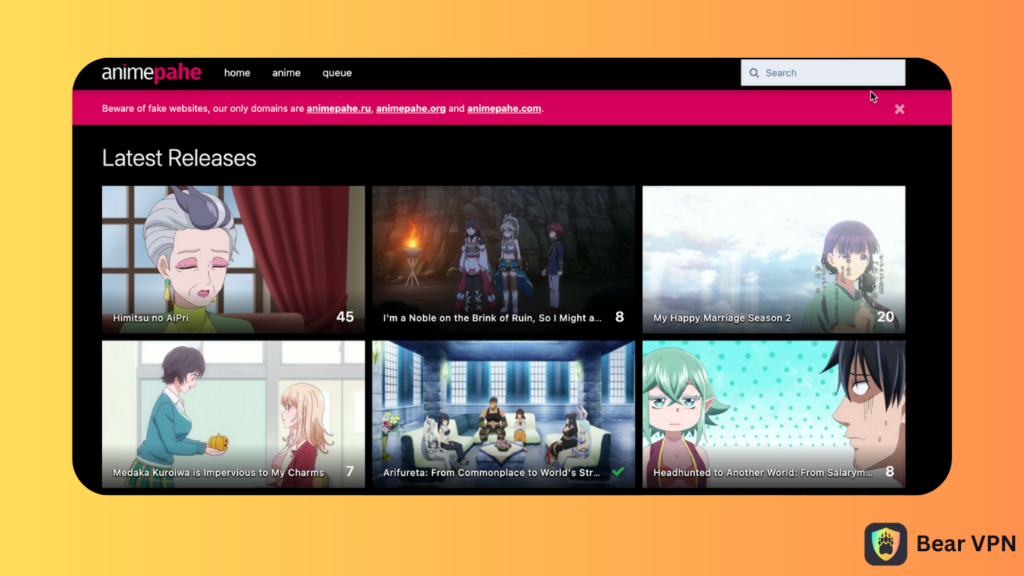The height and width of the screenshot is (576, 1024).
Task: Click Medaka Kuroiwa is Impervious title text
Action: click(218, 473)
